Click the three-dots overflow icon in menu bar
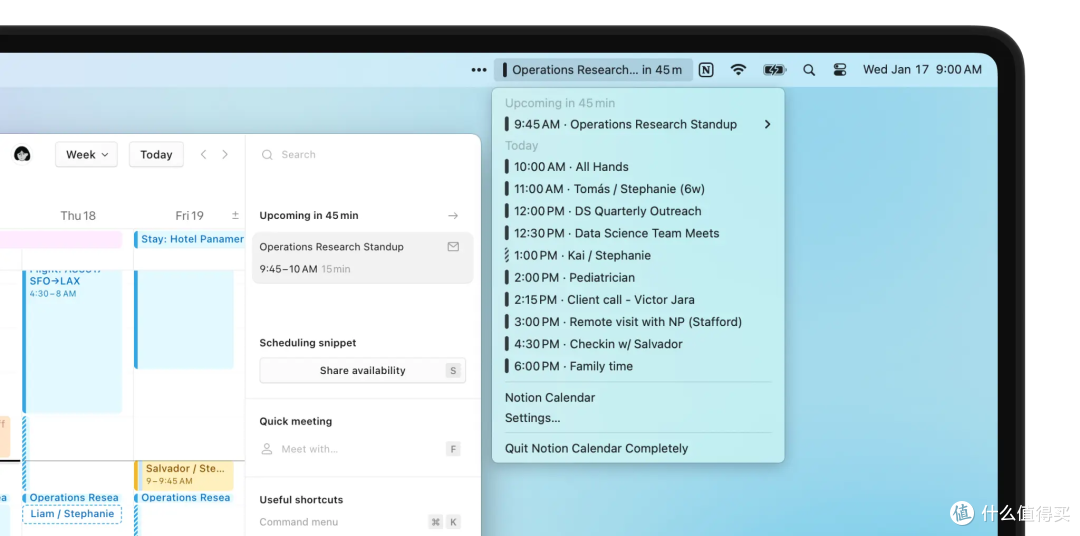Viewport: 1080px width, 536px height. click(x=479, y=70)
